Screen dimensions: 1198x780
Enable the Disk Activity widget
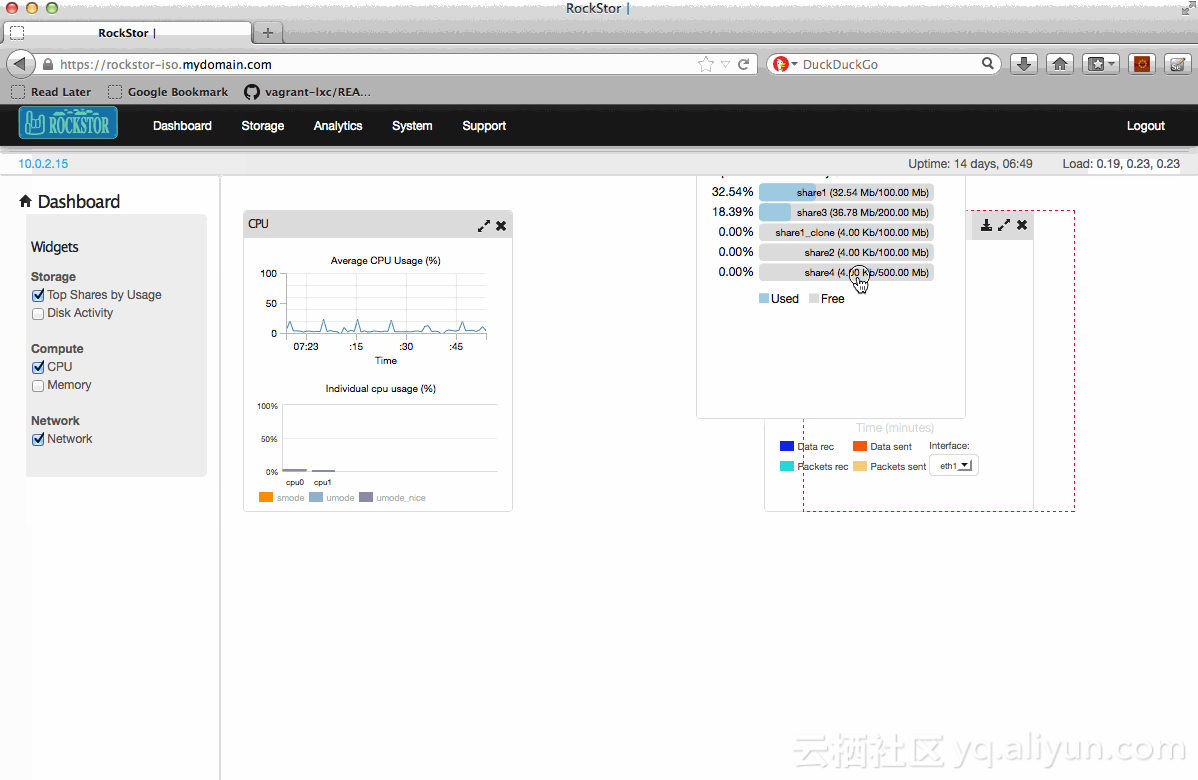coord(38,314)
